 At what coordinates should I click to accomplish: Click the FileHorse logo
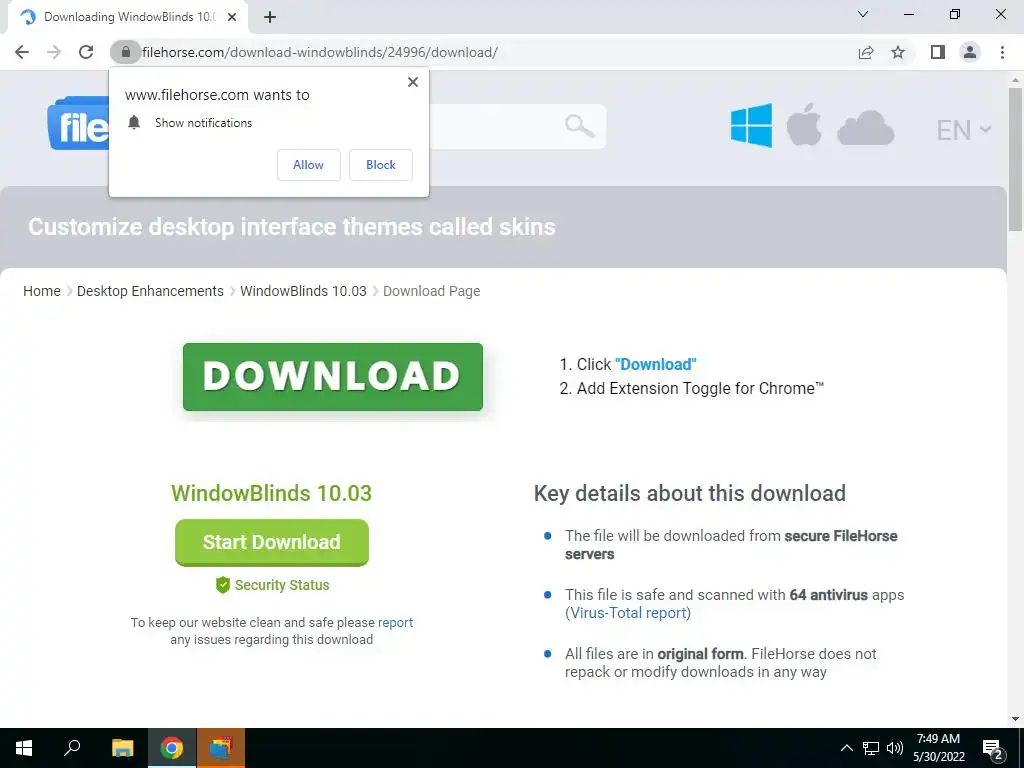78,124
